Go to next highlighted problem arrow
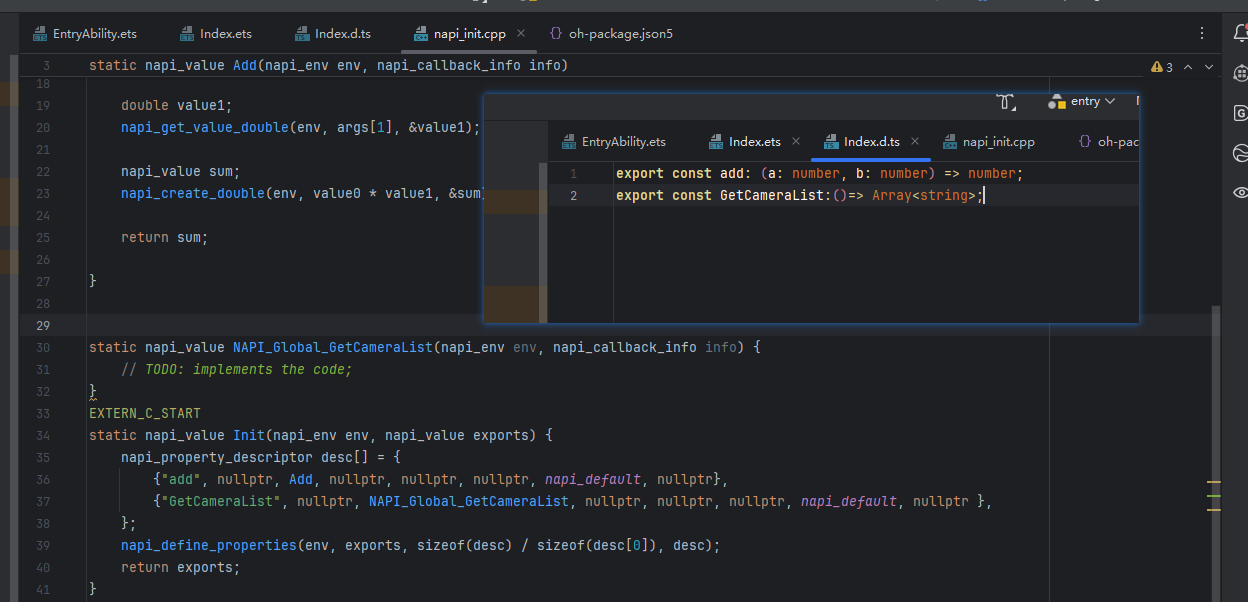 point(1209,67)
